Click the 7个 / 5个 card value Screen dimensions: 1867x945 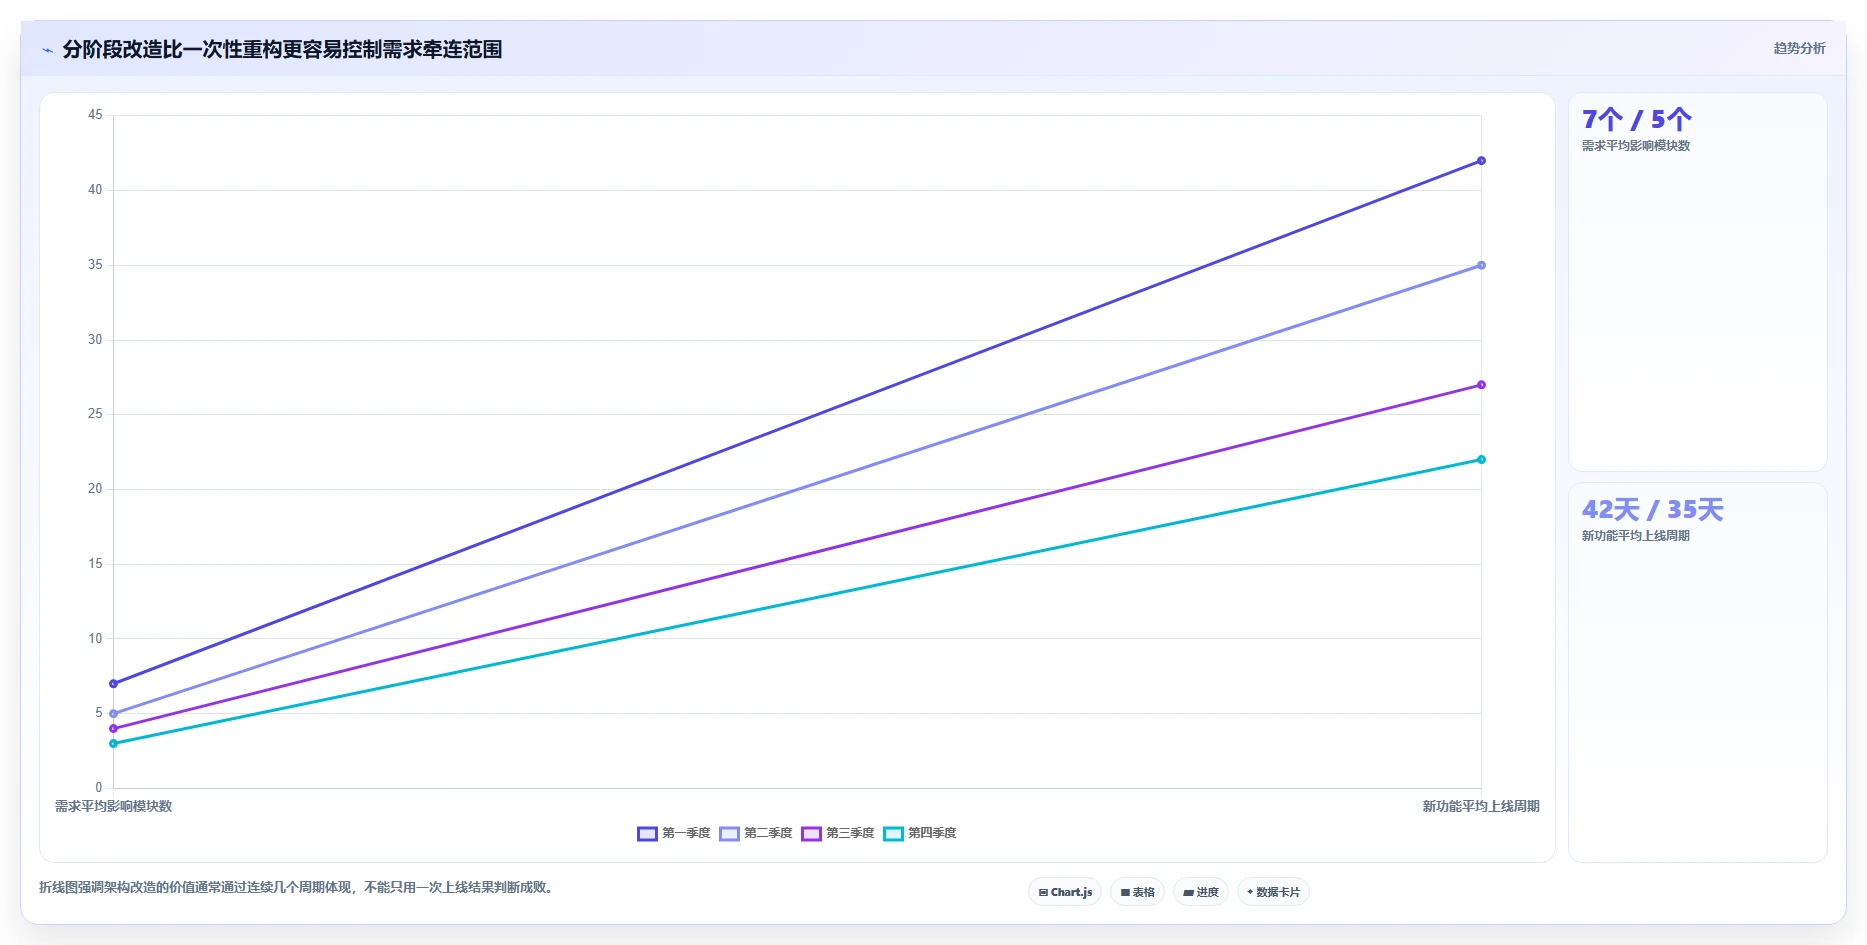(1637, 120)
